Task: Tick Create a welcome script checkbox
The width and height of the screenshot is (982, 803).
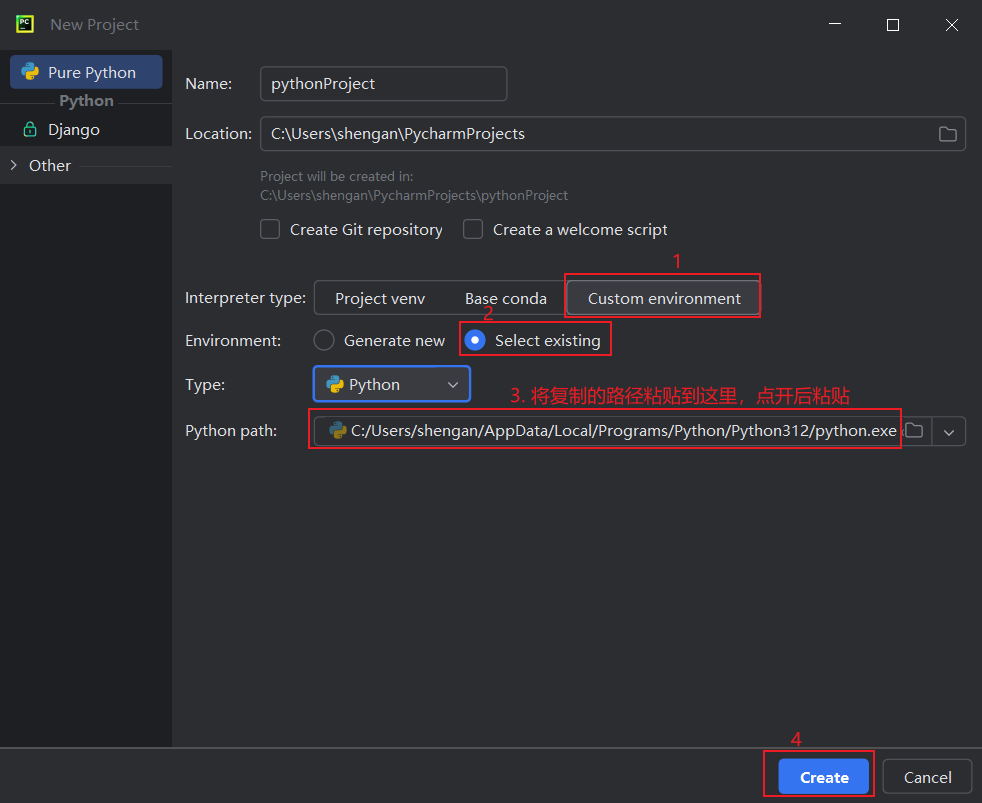Action: point(473,230)
